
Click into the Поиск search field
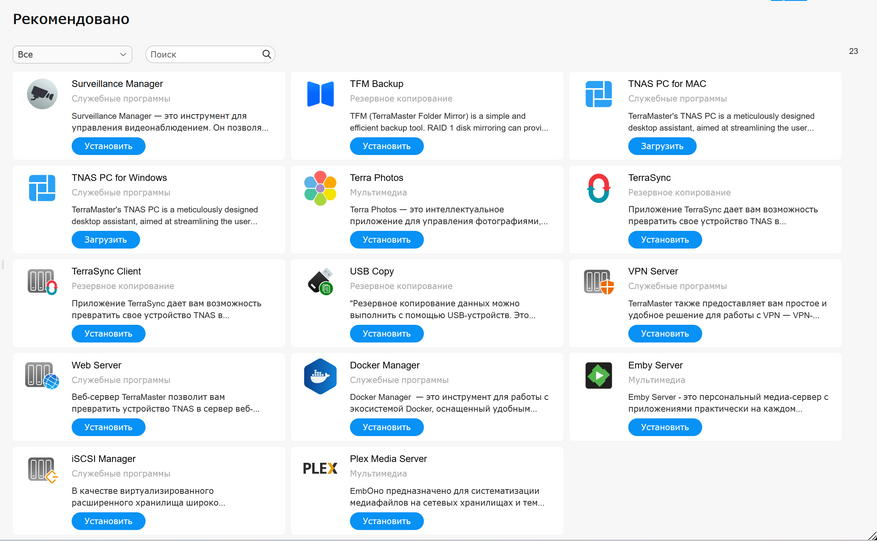click(203, 55)
